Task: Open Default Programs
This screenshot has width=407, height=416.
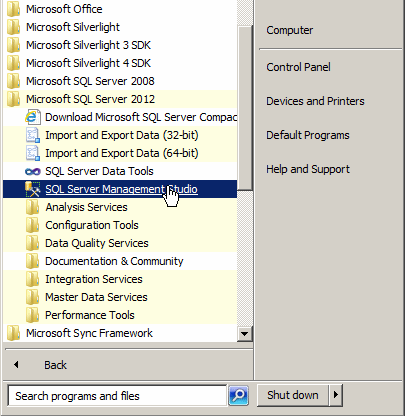Action: coord(308,135)
